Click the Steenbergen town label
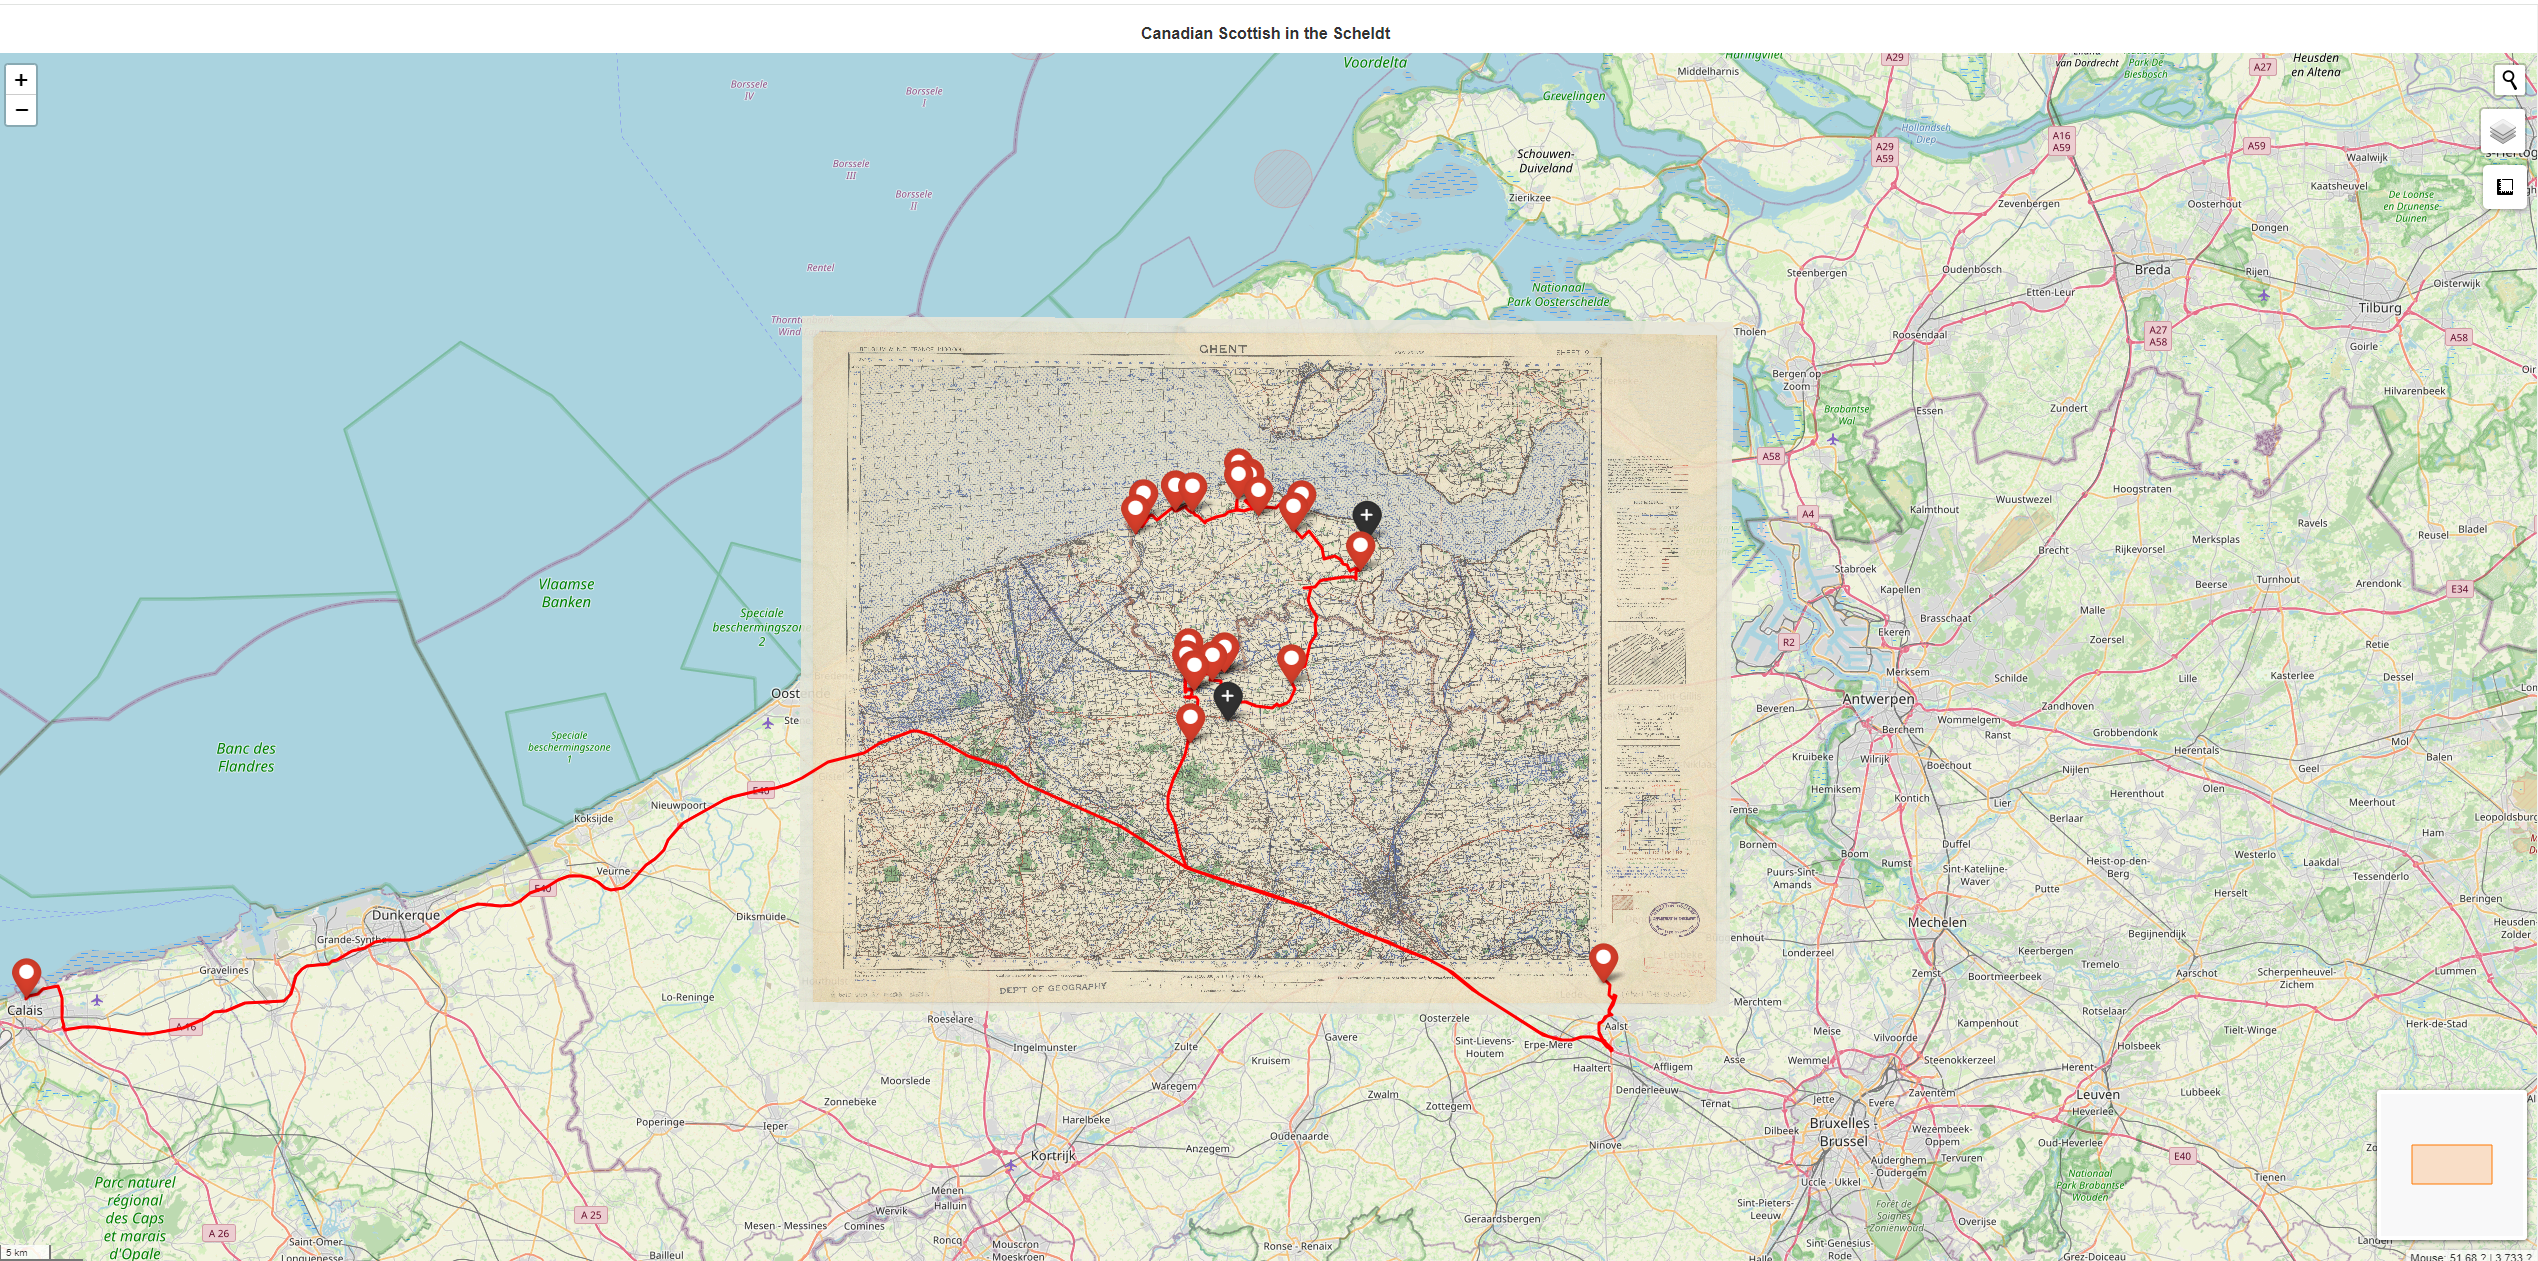2538x1261 pixels. (x=1817, y=273)
